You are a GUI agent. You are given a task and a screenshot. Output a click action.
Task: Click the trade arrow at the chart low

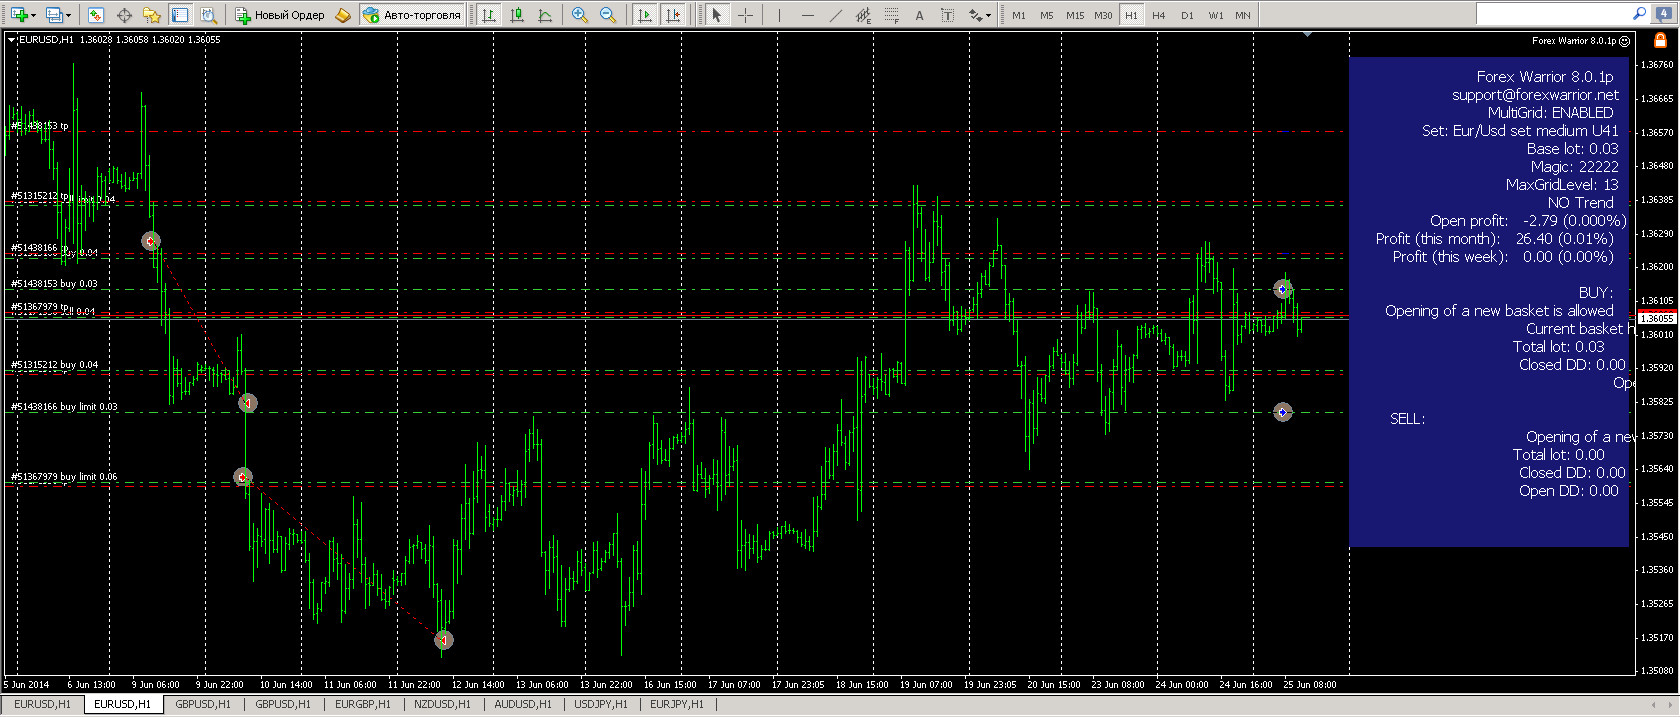click(444, 640)
